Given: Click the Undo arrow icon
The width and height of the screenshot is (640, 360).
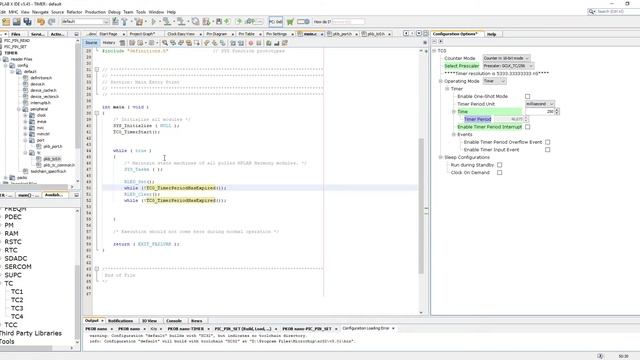Looking at the screenshot, I should pos(41,22).
